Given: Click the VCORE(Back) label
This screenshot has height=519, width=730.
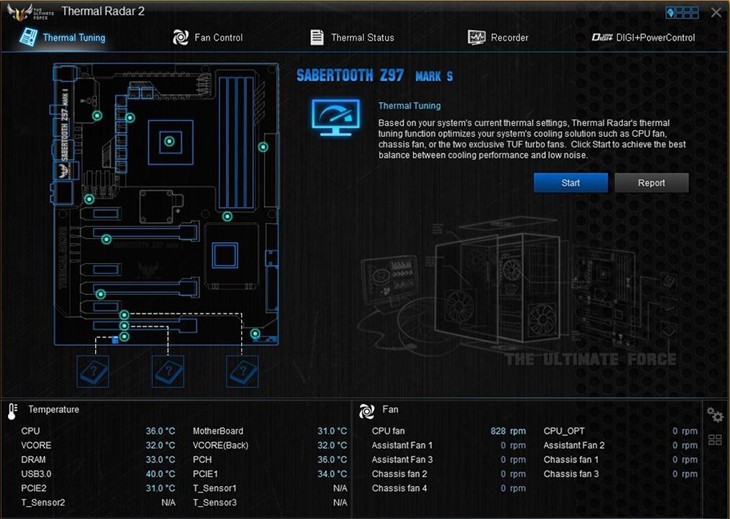Looking at the screenshot, I should pyautogui.click(x=221, y=445).
